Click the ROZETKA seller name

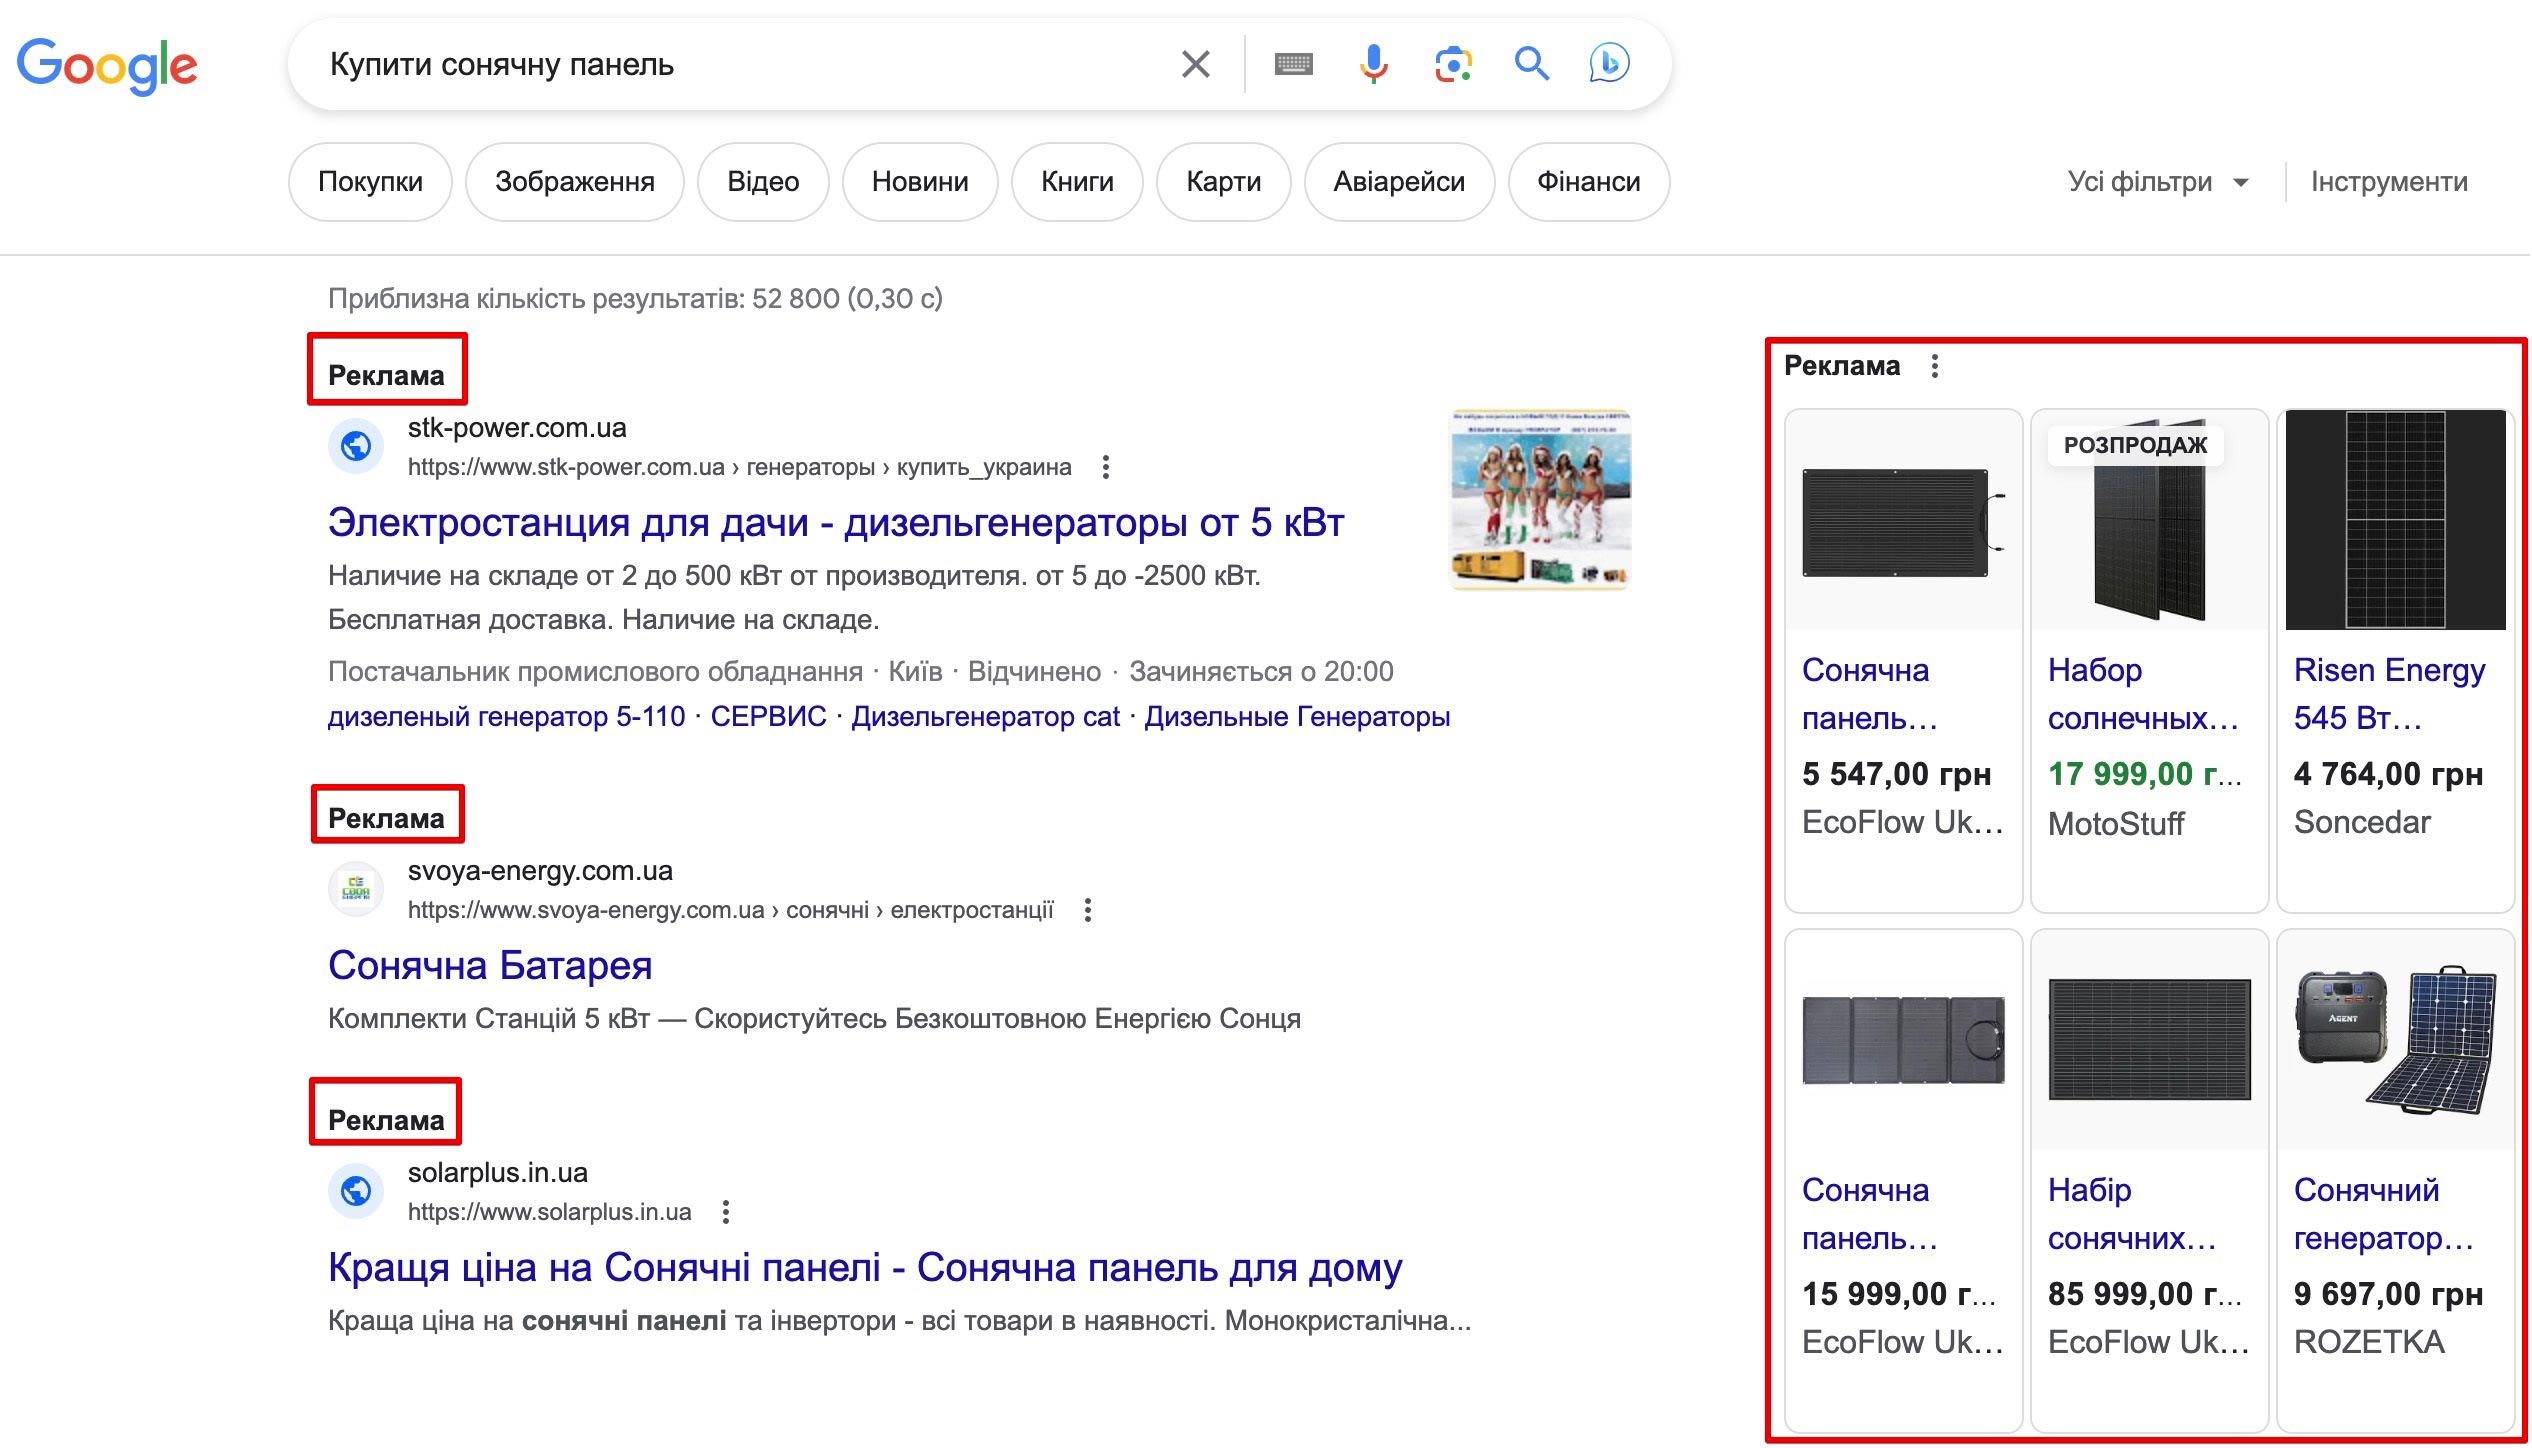tap(2368, 1342)
